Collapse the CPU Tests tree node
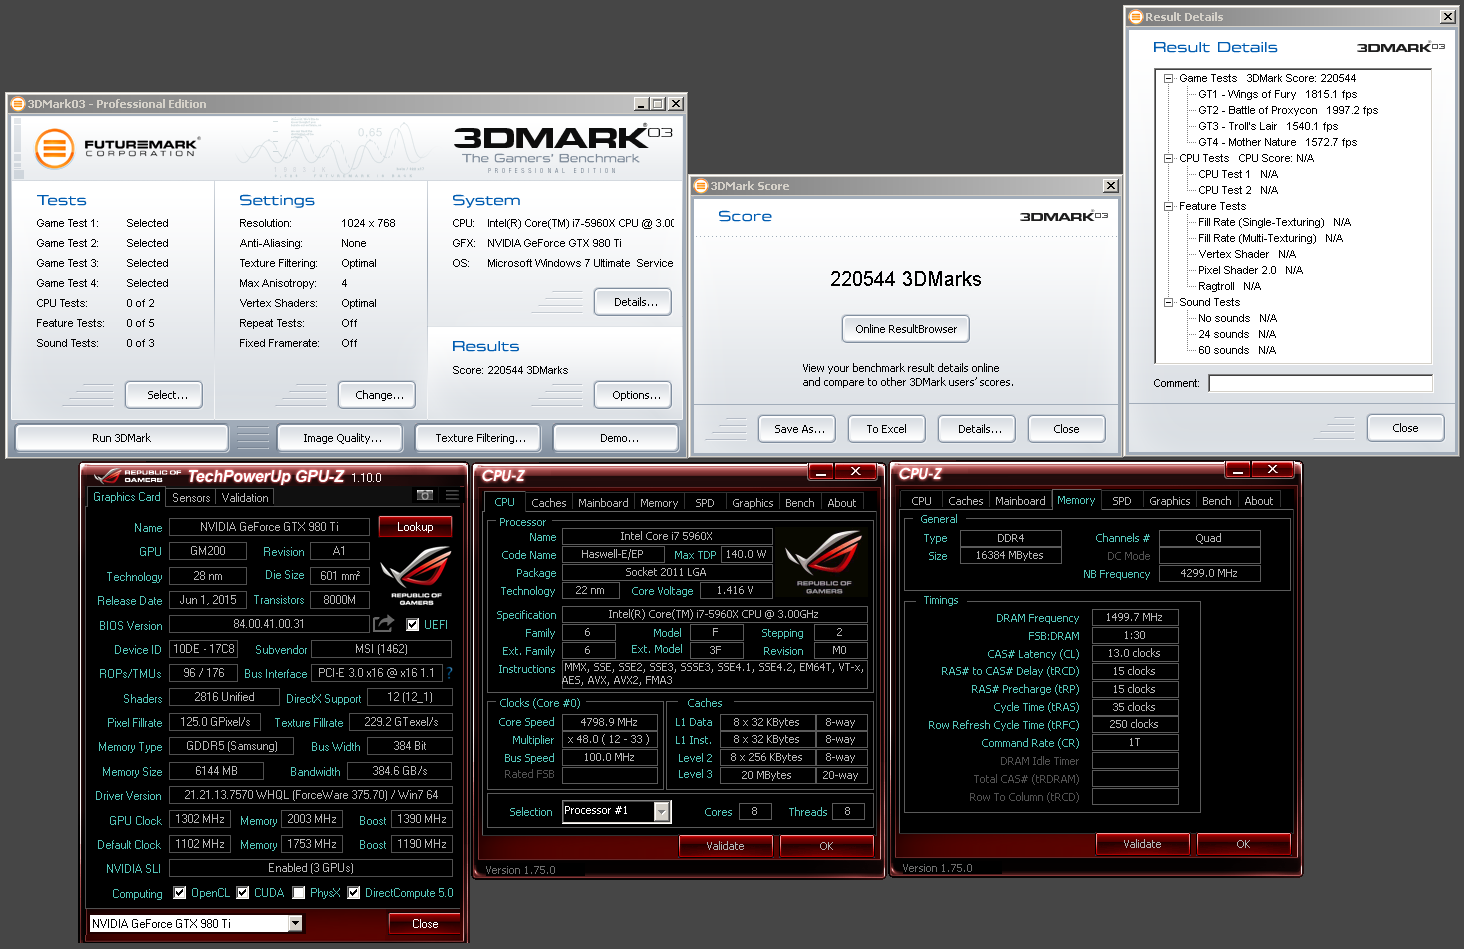1464x949 pixels. pyautogui.click(x=1168, y=158)
